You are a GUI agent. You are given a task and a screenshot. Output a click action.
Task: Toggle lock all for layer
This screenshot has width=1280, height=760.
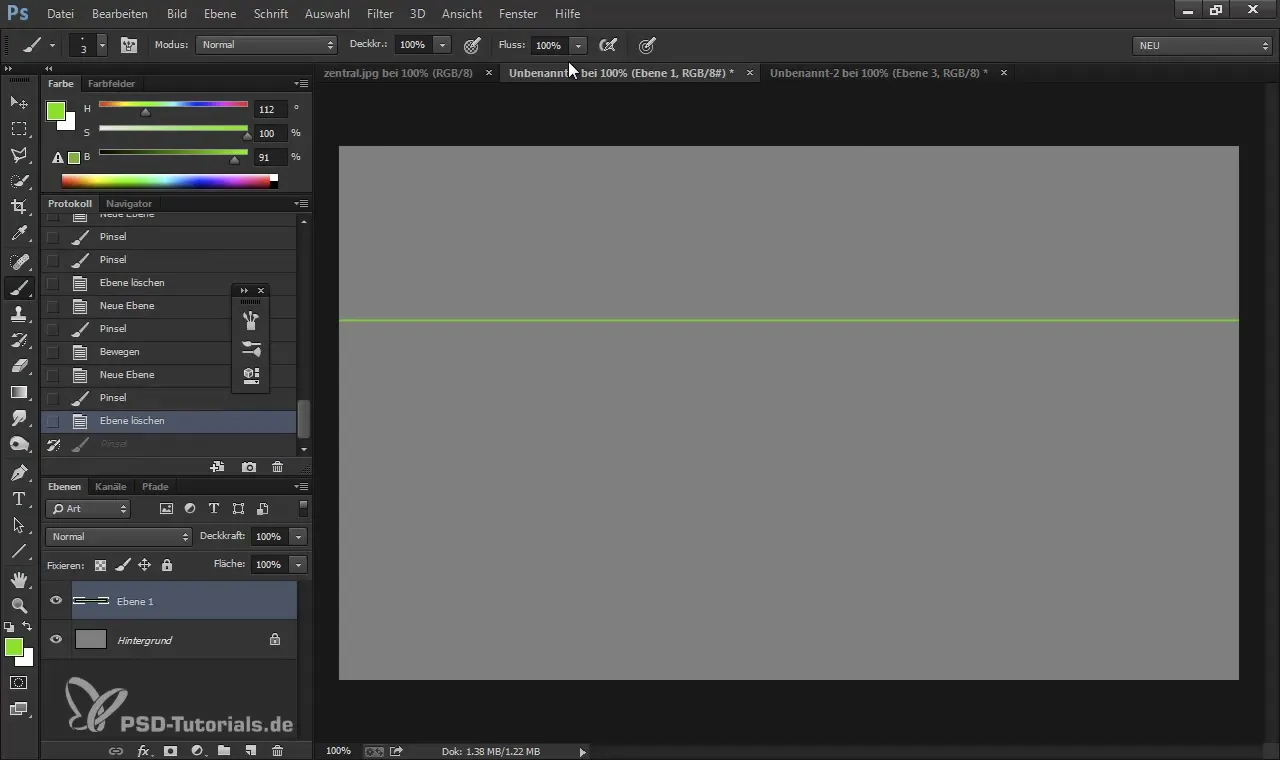pyautogui.click(x=167, y=565)
